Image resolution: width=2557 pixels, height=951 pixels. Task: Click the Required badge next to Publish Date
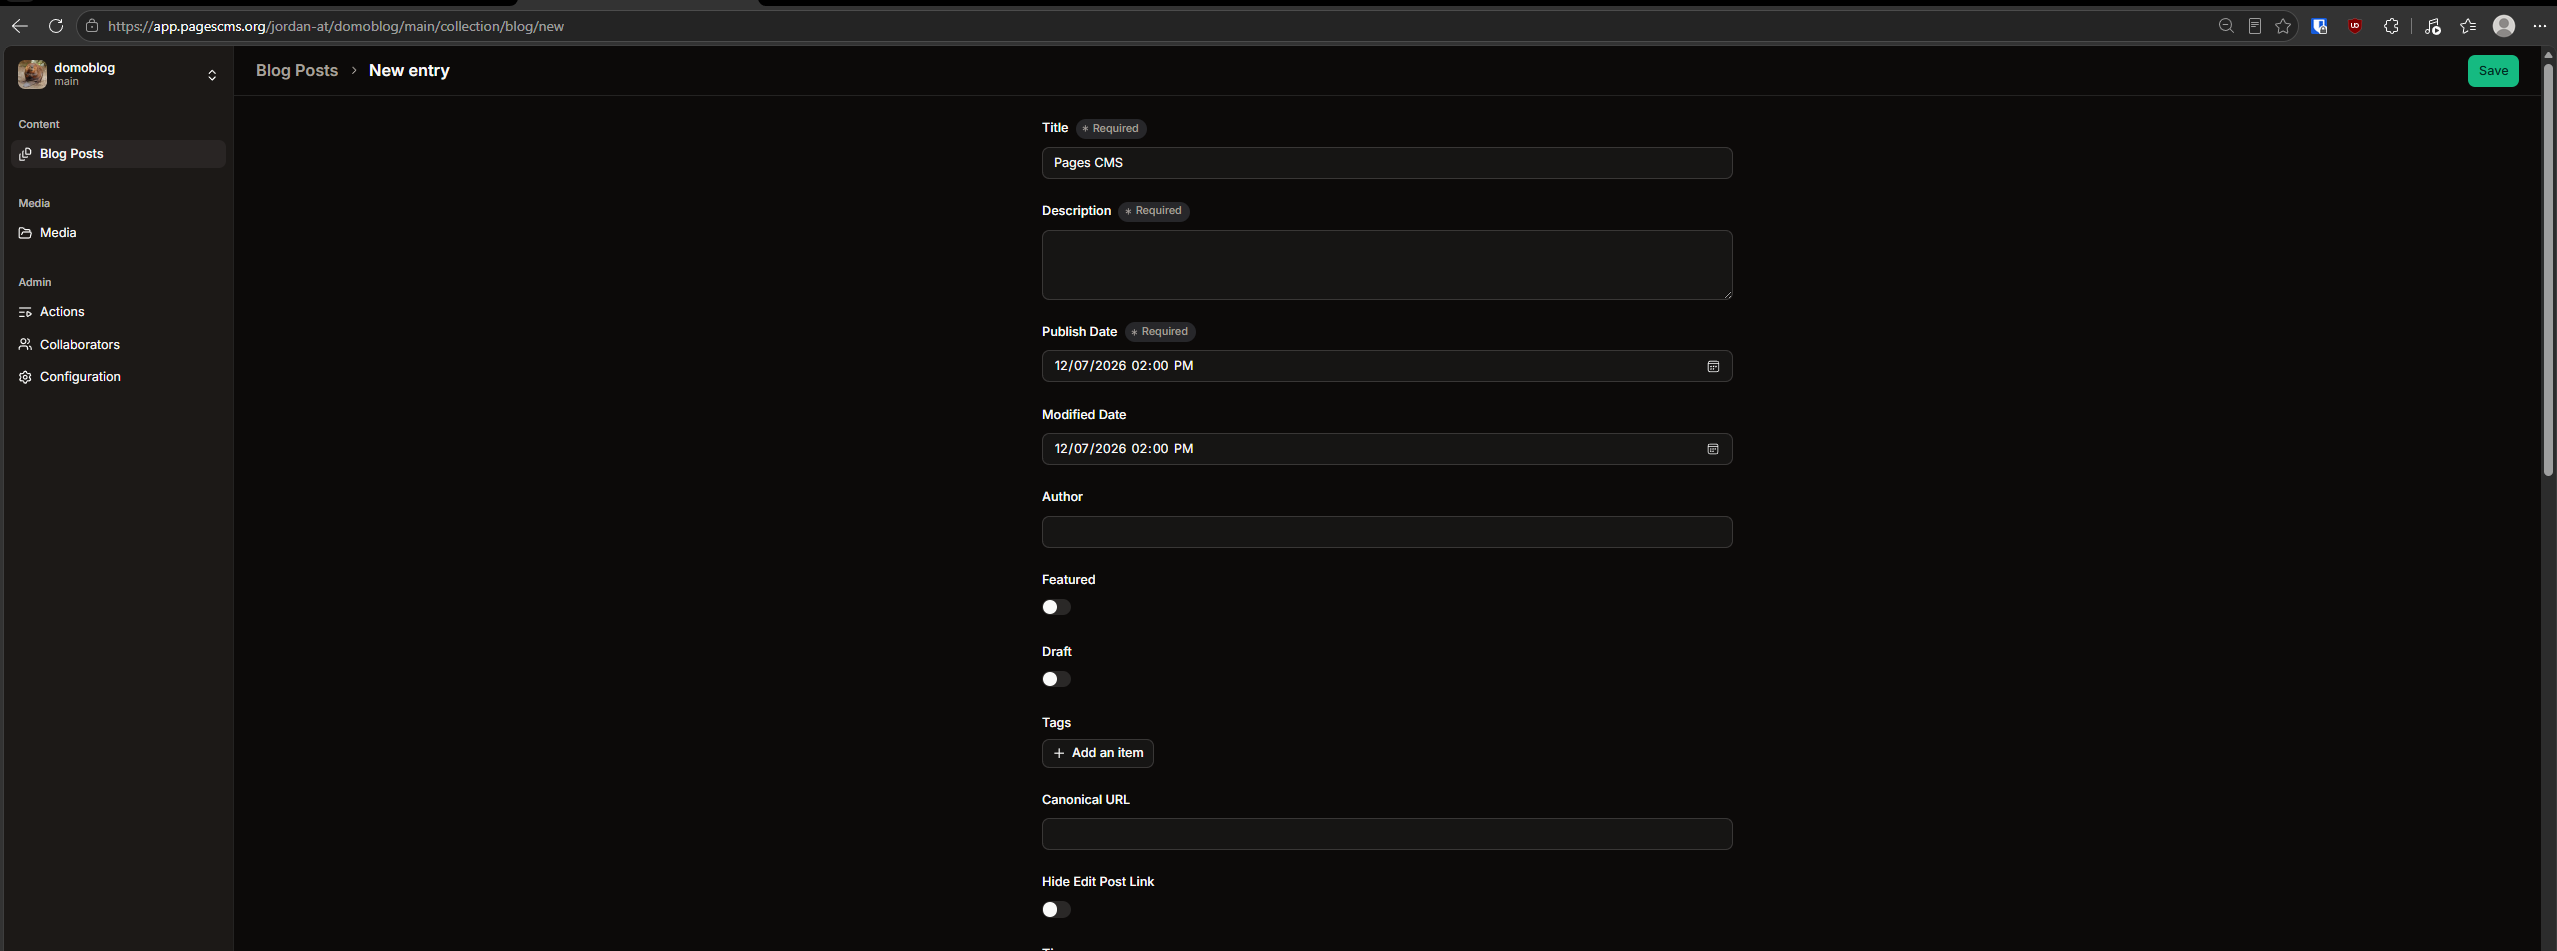click(1160, 332)
